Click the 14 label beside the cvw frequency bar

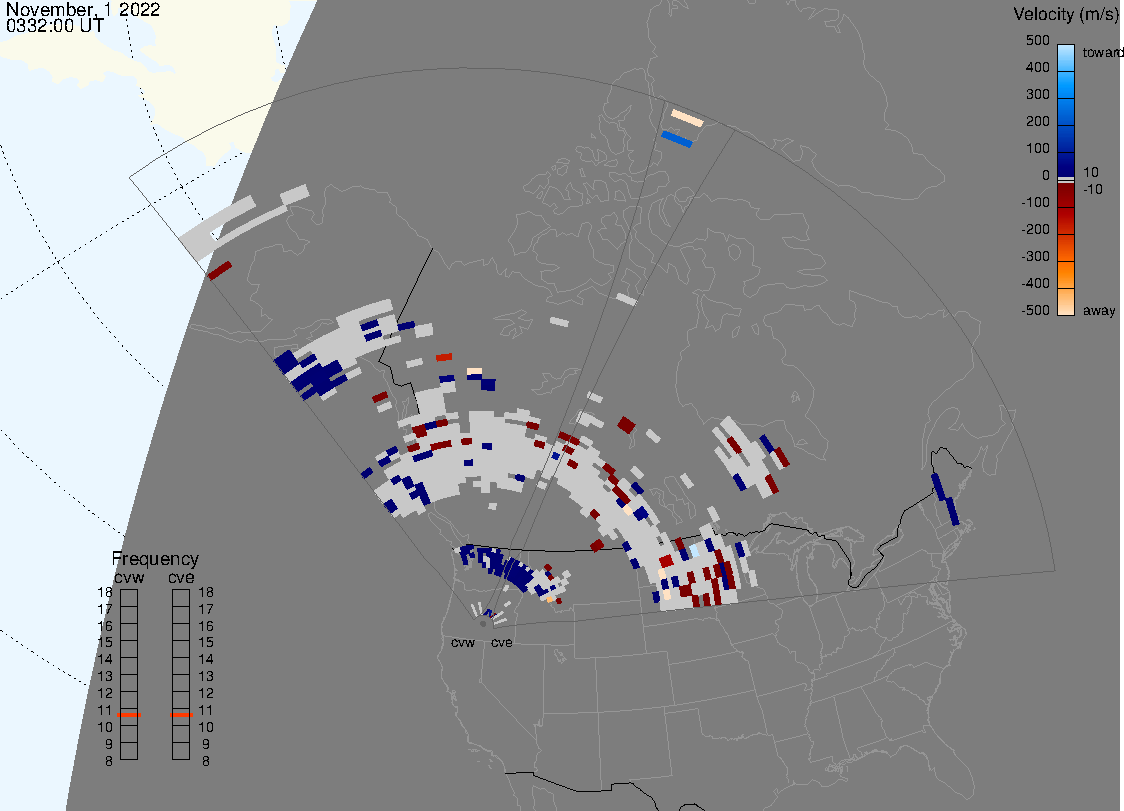[x=105, y=660]
